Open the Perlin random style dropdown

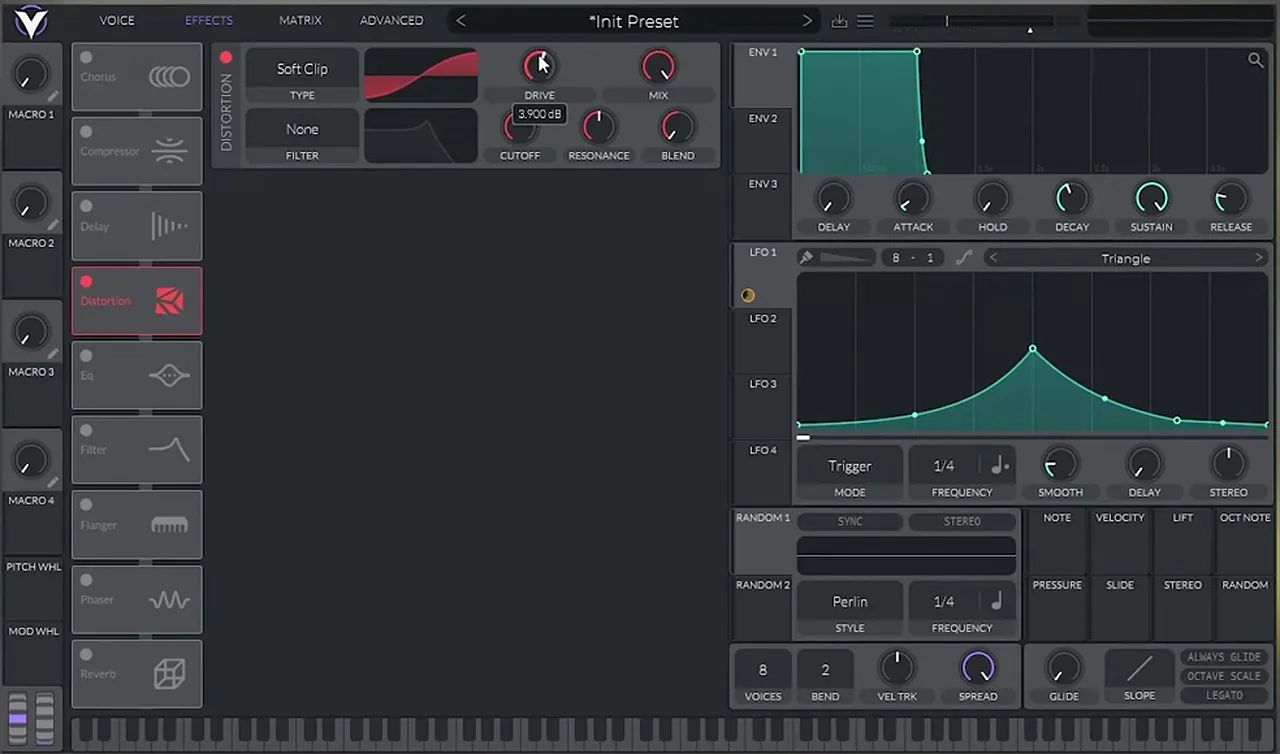(x=850, y=601)
